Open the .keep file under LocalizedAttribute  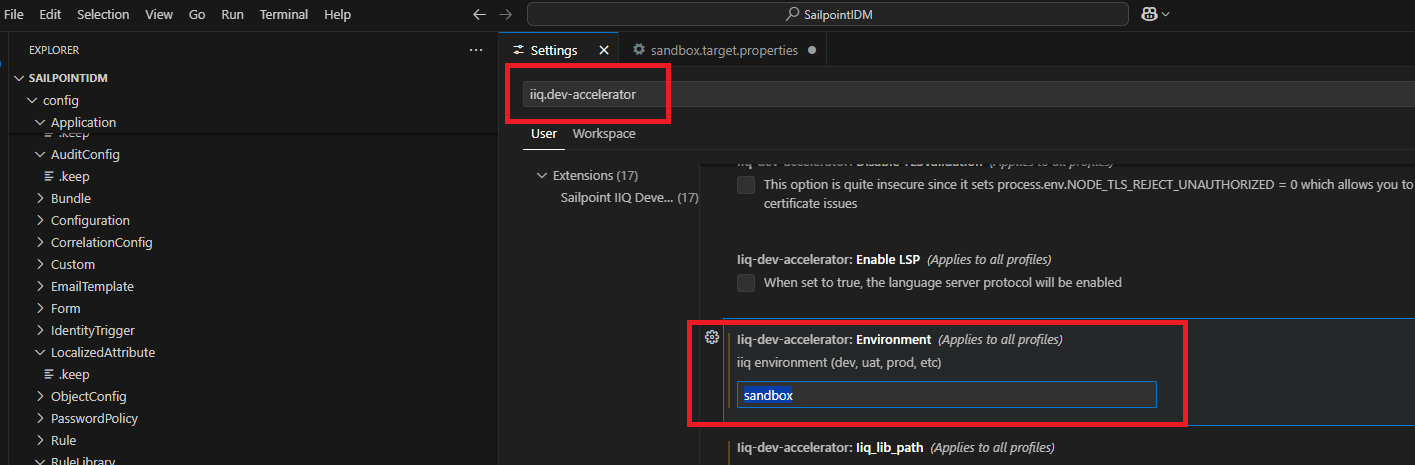click(74, 374)
